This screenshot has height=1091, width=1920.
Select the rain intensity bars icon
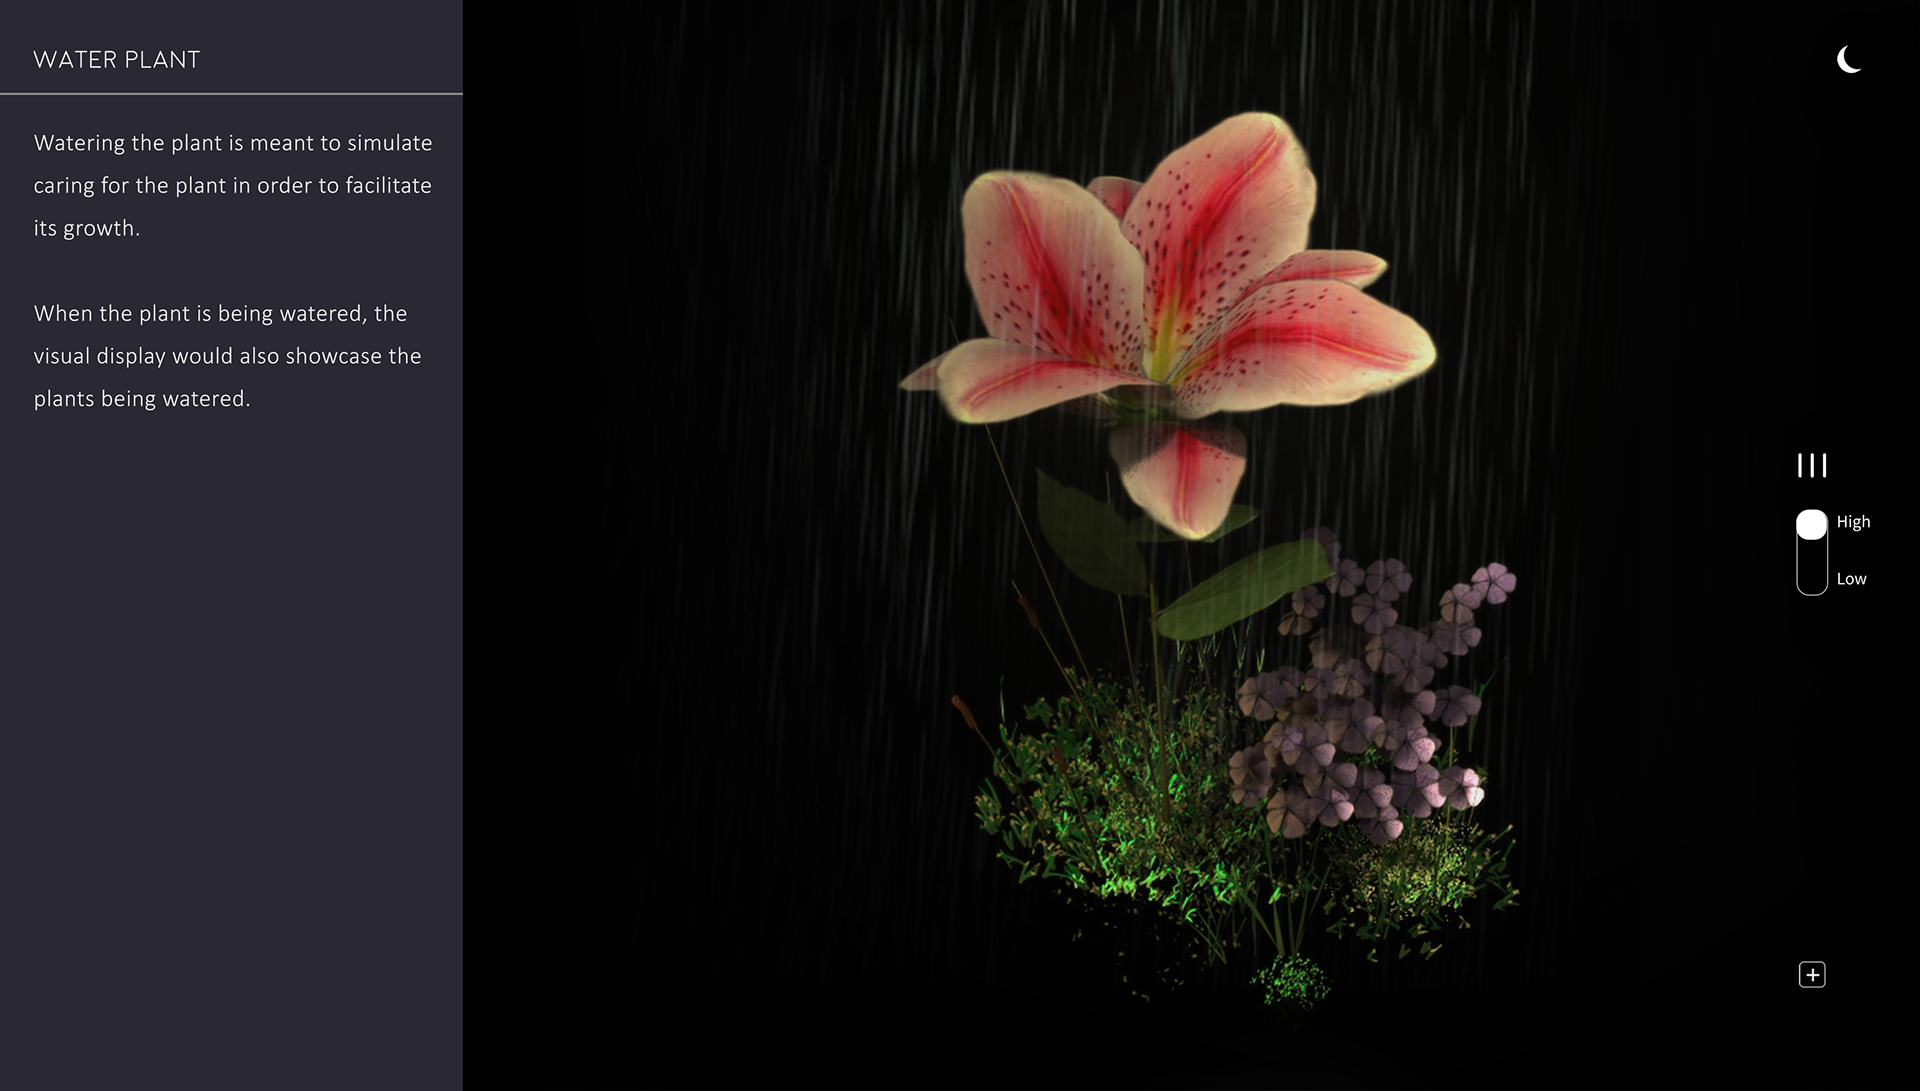pyautogui.click(x=1812, y=465)
